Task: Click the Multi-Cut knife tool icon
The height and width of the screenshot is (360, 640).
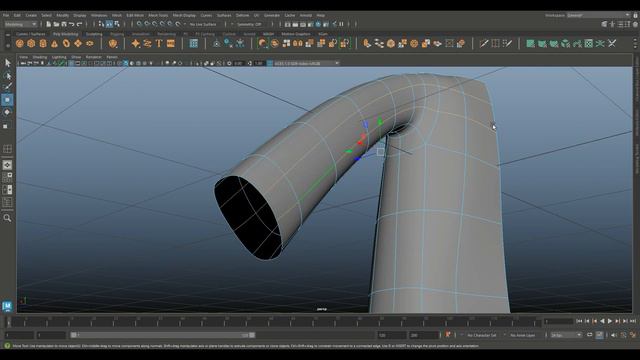Action: point(484,43)
